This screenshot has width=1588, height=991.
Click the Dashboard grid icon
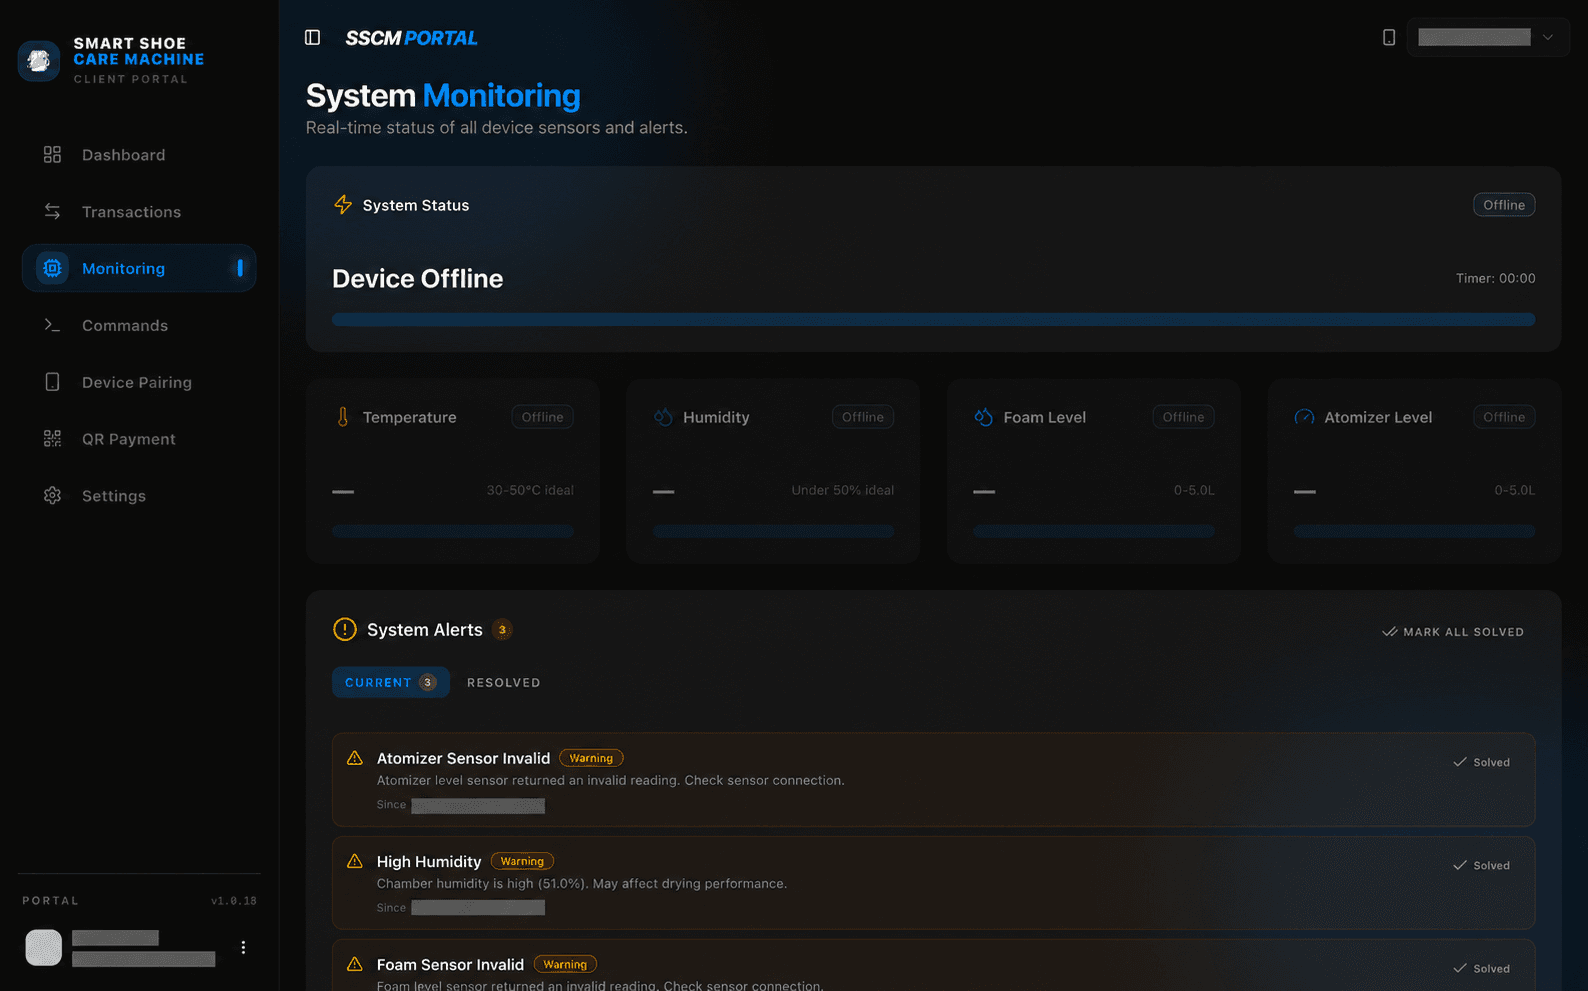pyautogui.click(x=52, y=155)
